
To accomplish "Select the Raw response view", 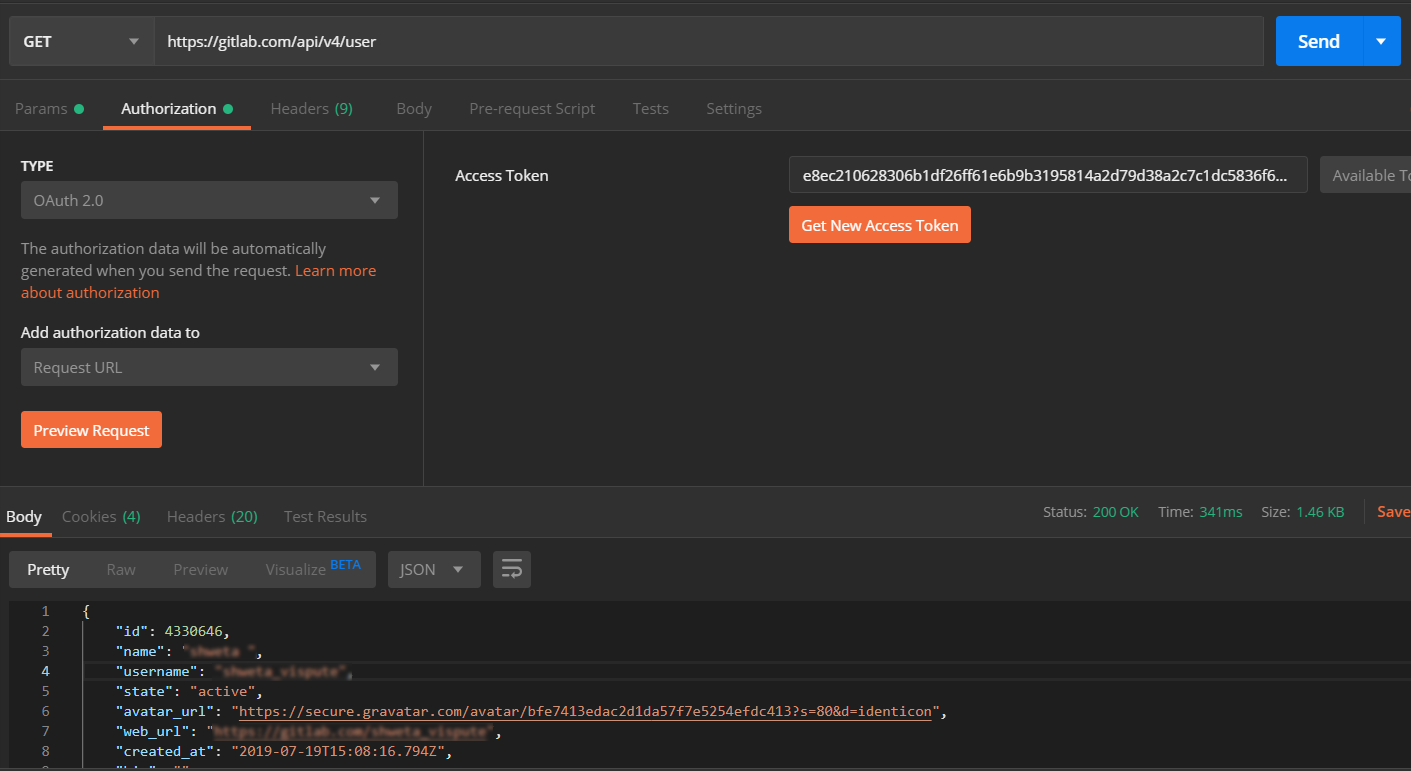I will click(x=120, y=569).
